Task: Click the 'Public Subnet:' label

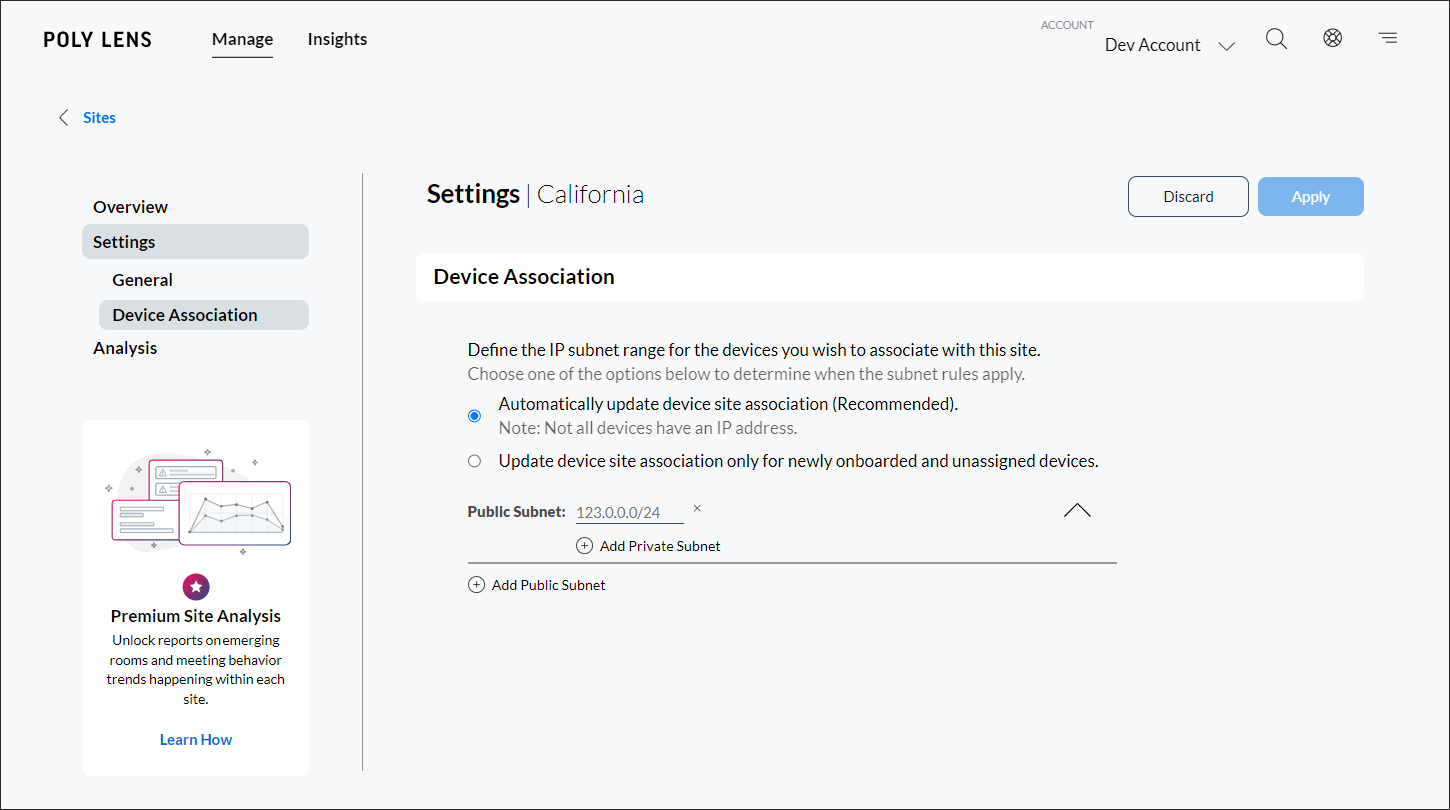Action: point(516,512)
